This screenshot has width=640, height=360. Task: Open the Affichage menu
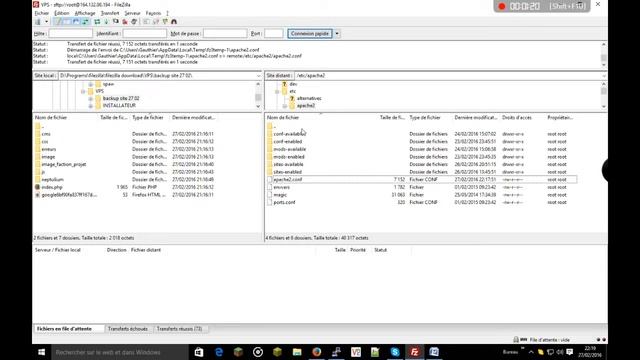85,13
